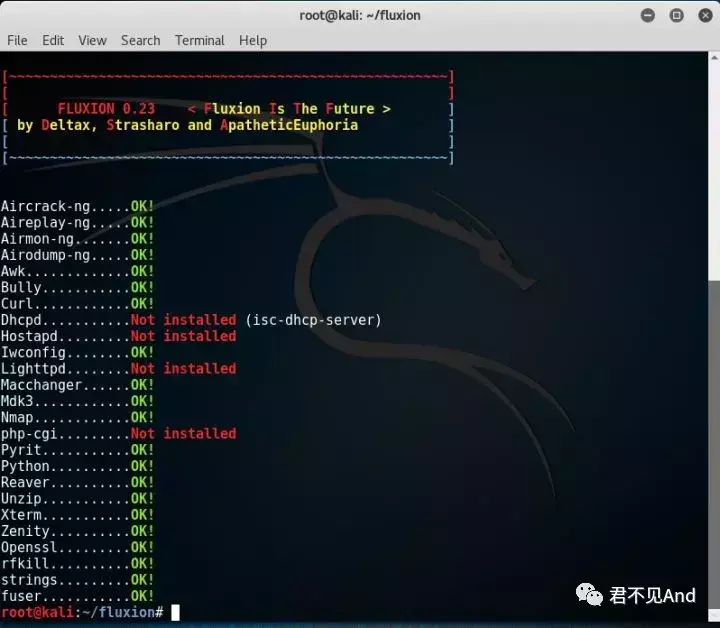The height and width of the screenshot is (628, 720).
Task: Click the WeChat logo icon watermark
Action: pyautogui.click(x=589, y=595)
